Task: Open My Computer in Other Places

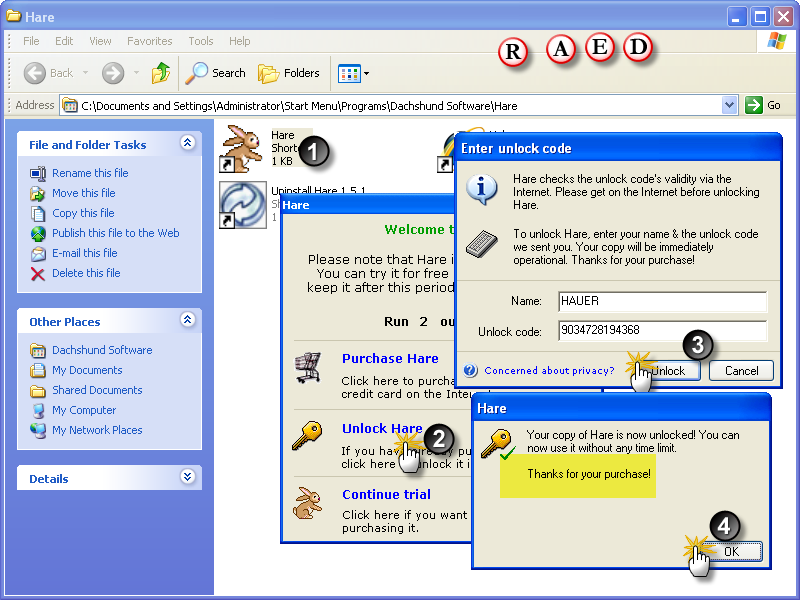Action: (x=84, y=410)
